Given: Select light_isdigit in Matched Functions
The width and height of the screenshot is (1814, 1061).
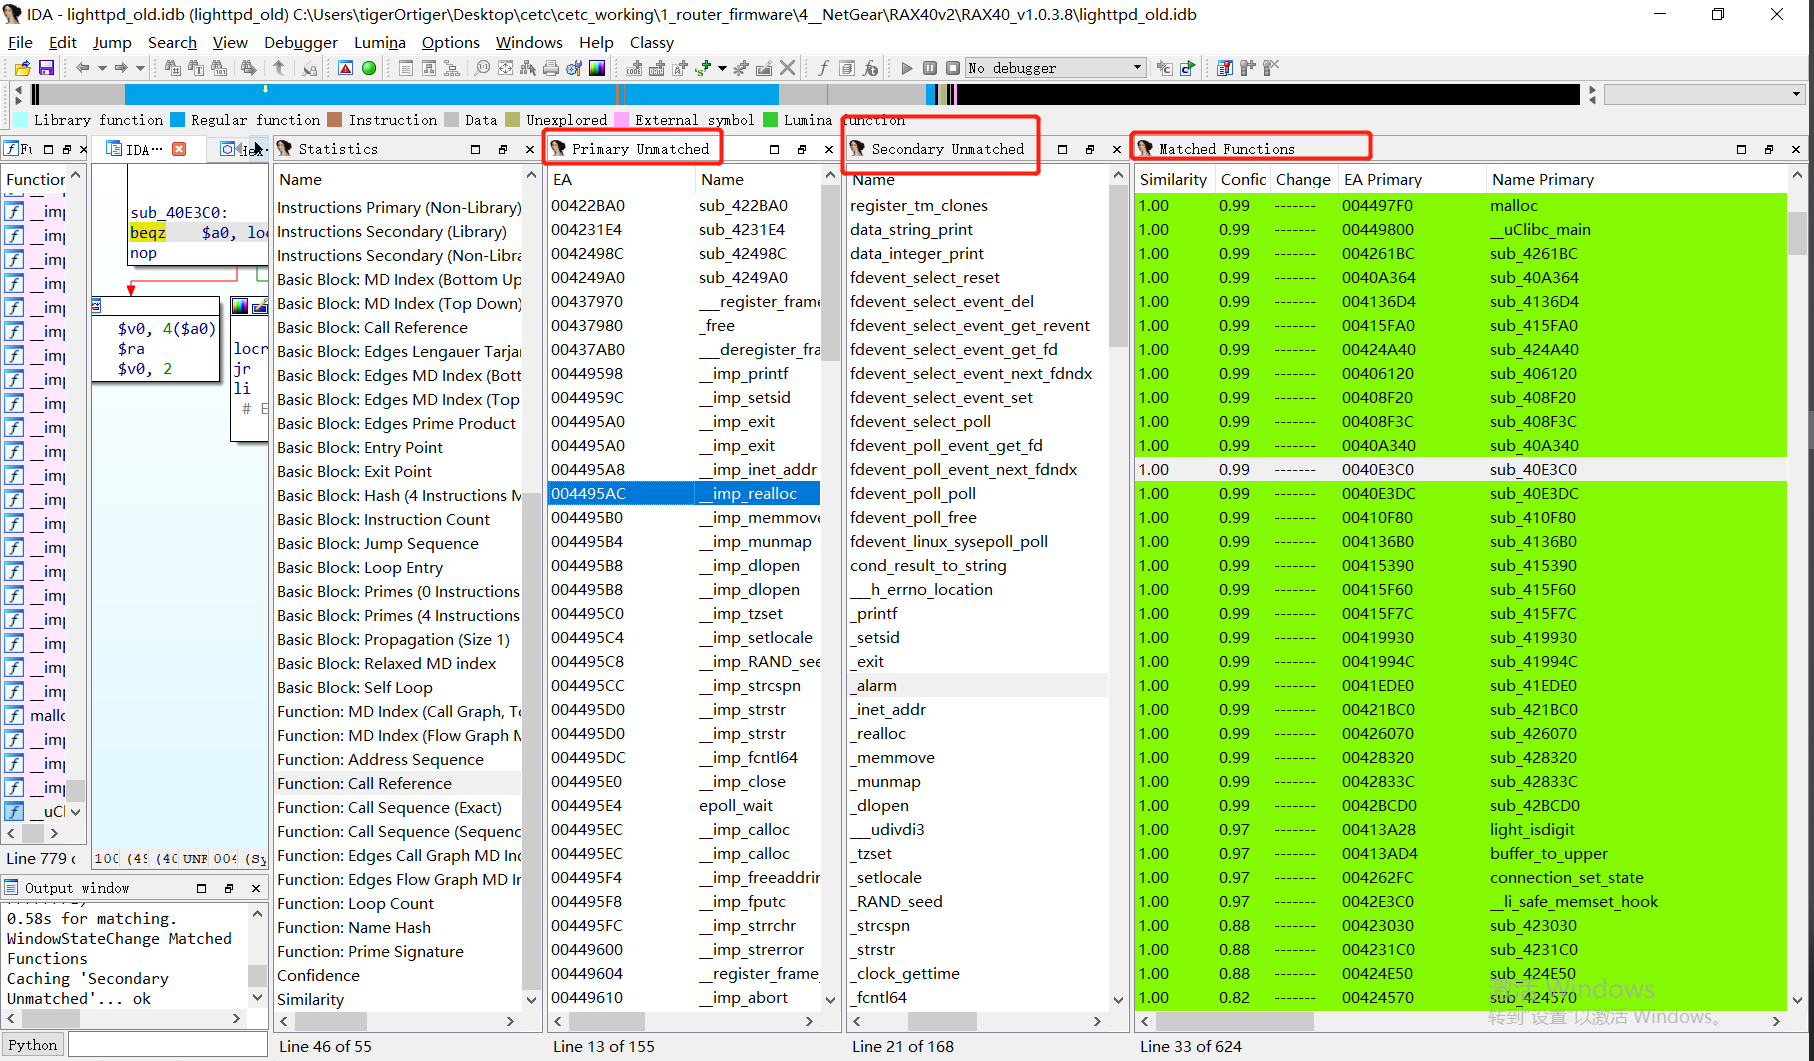Looking at the screenshot, I should [x=1461, y=830].
